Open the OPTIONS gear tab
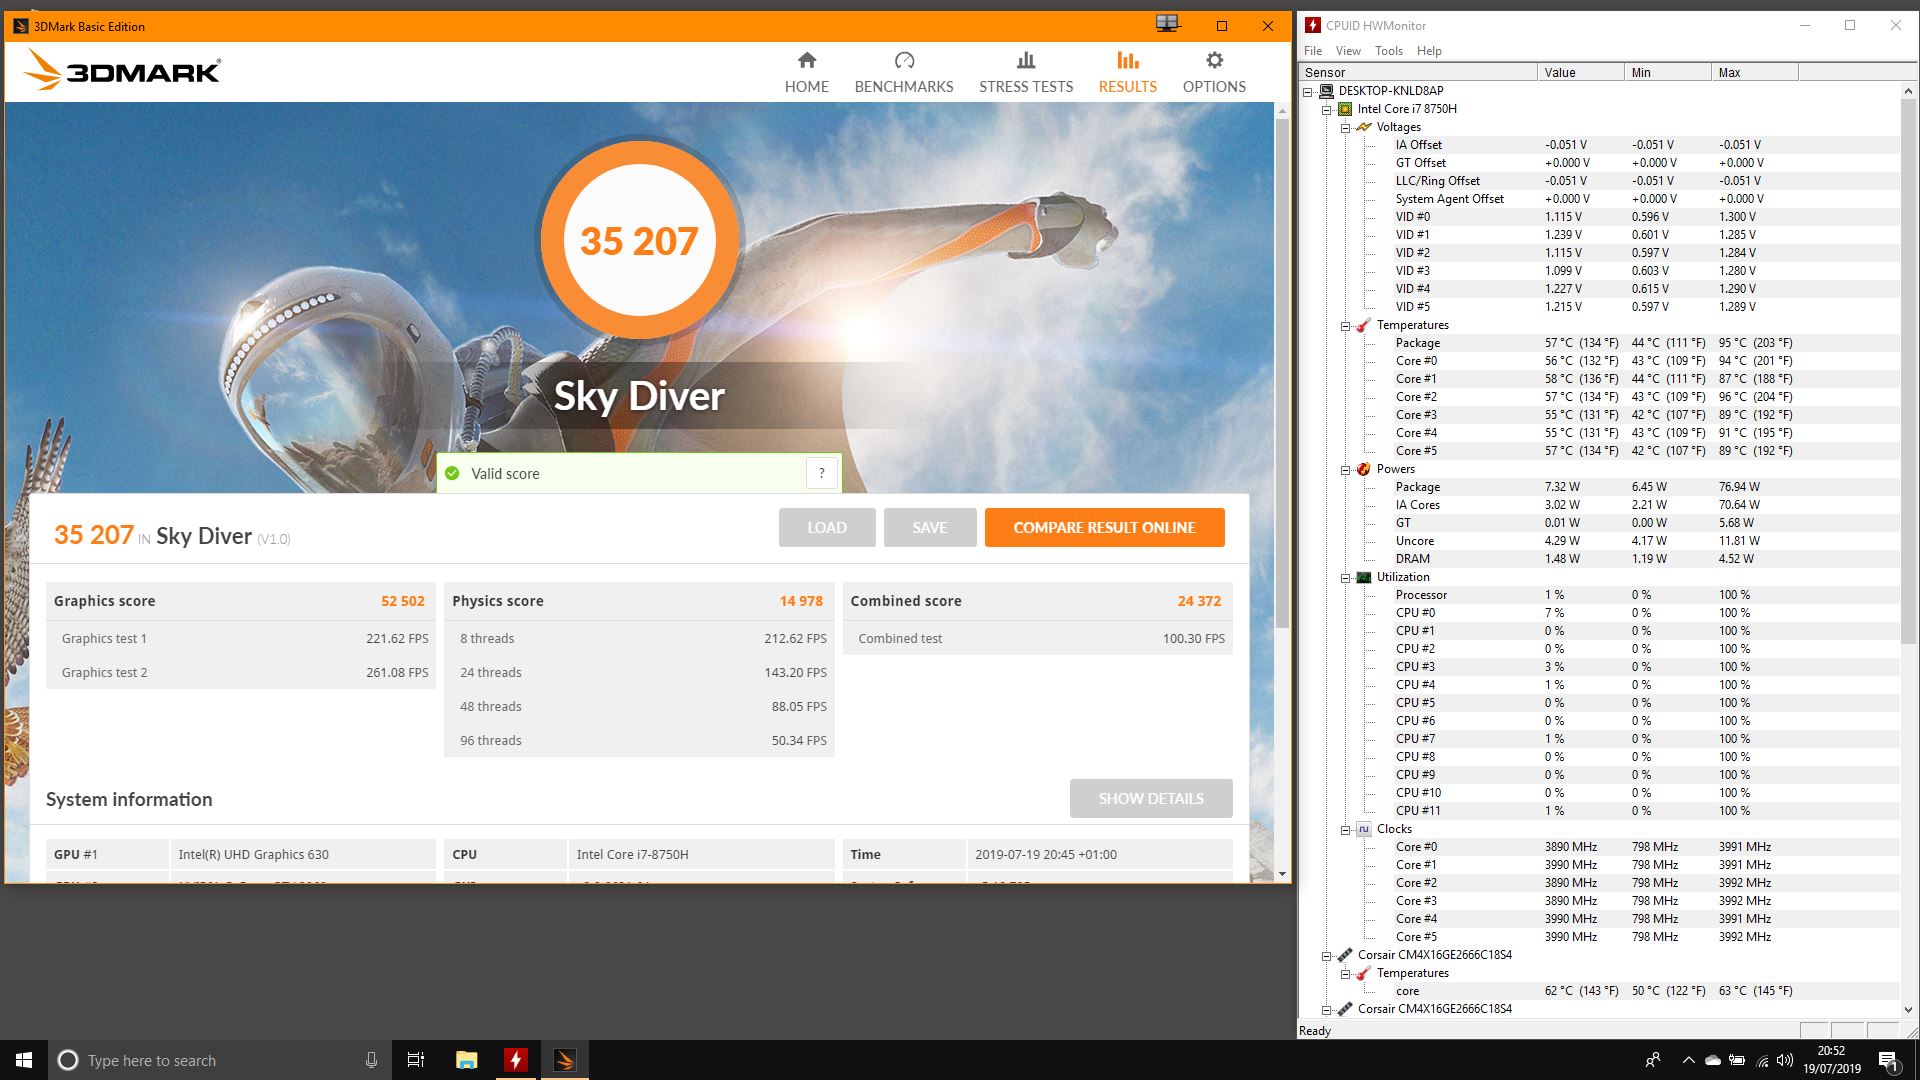 point(1214,73)
